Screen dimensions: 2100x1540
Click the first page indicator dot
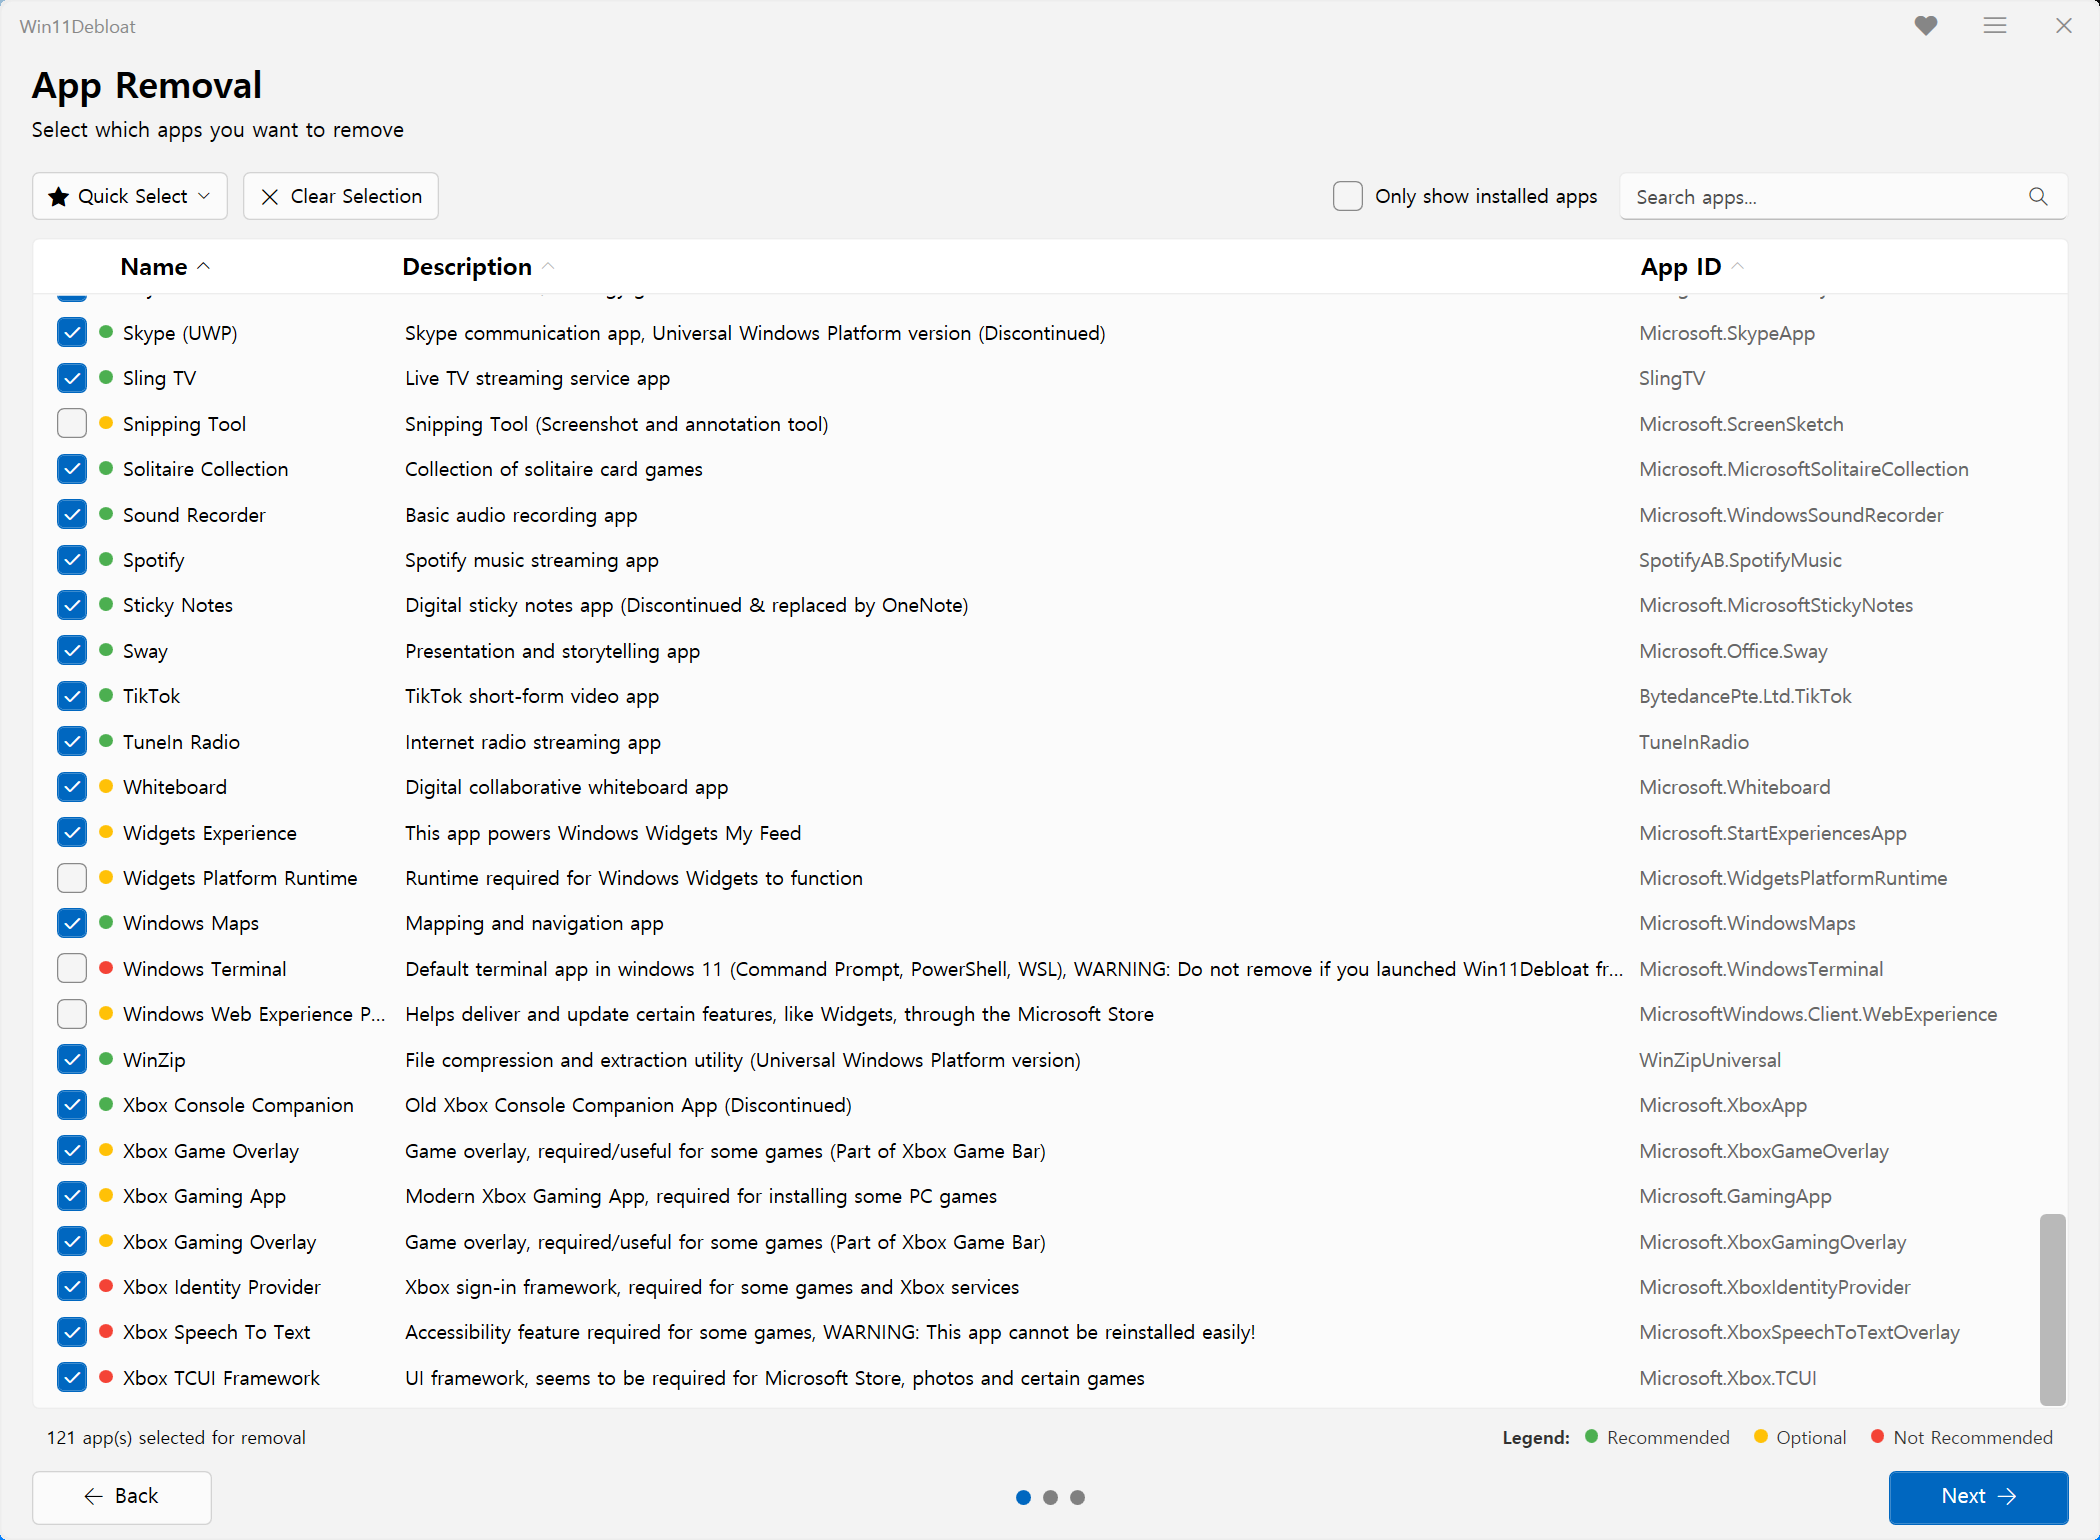click(x=1023, y=1497)
